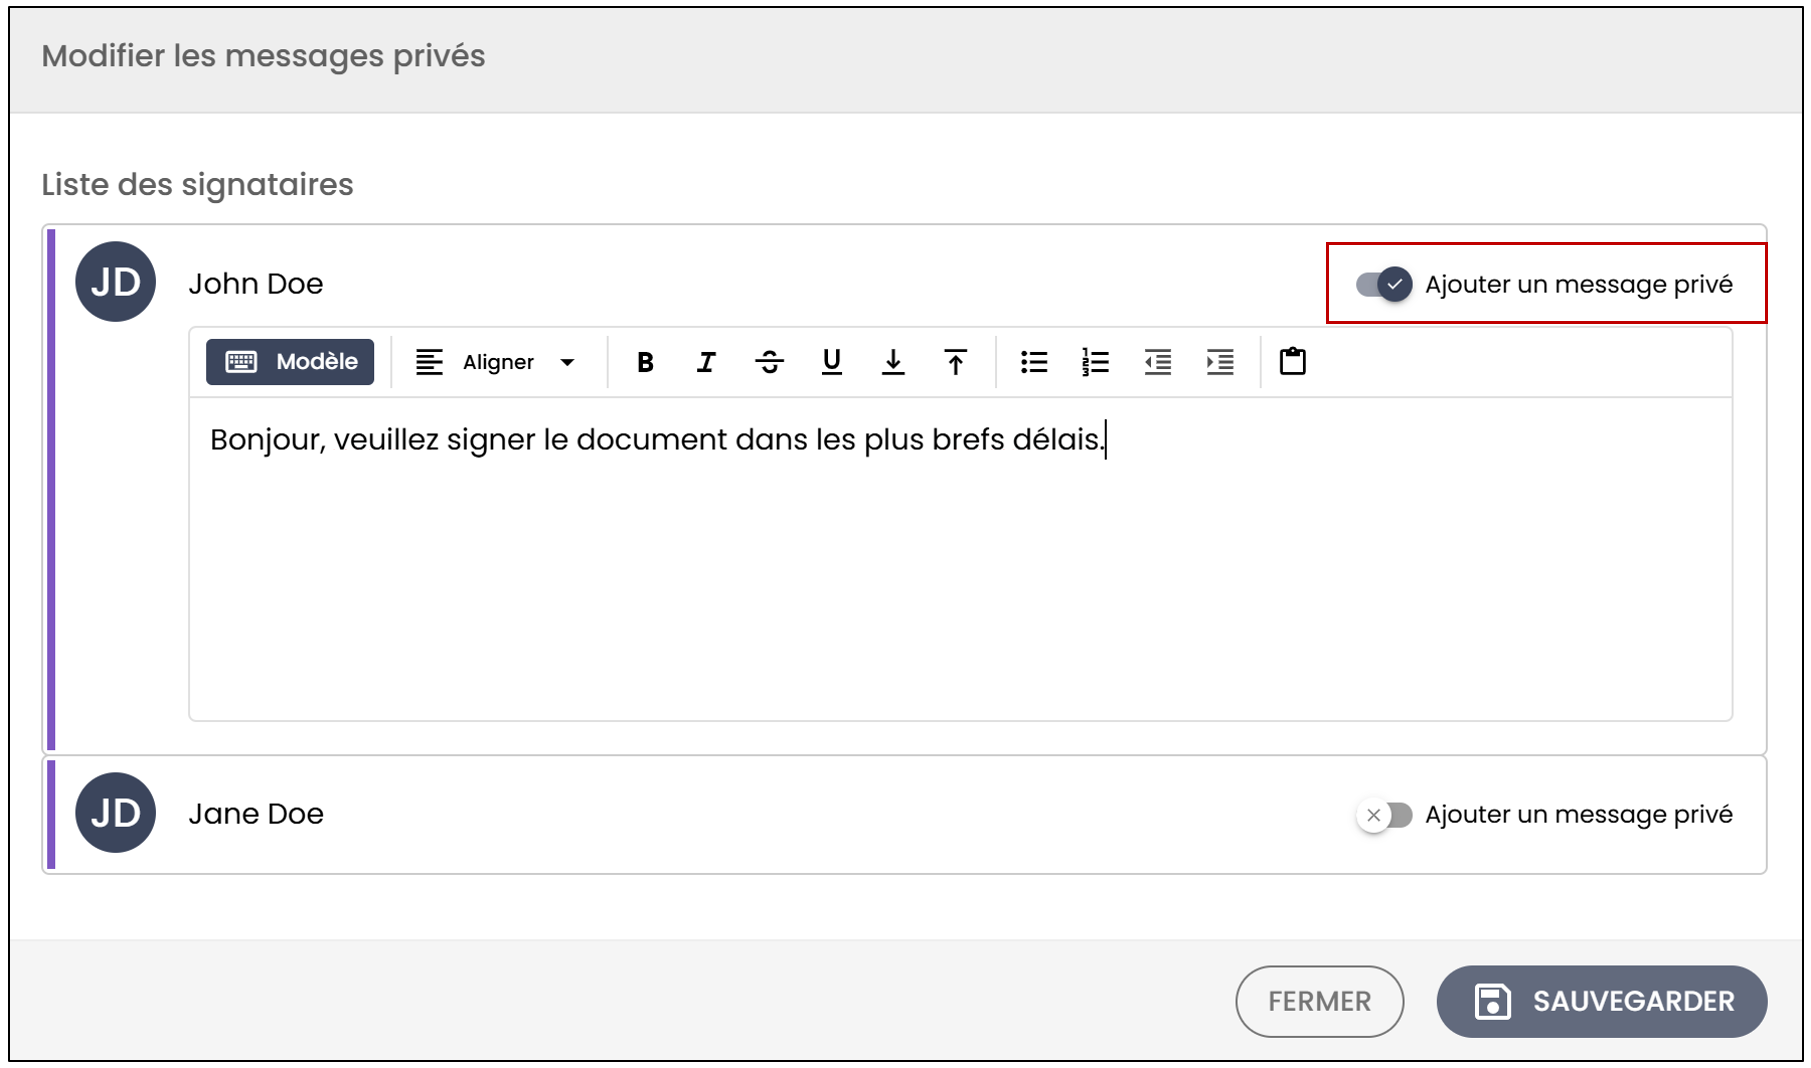Disable private message for John Doe

tap(1384, 285)
